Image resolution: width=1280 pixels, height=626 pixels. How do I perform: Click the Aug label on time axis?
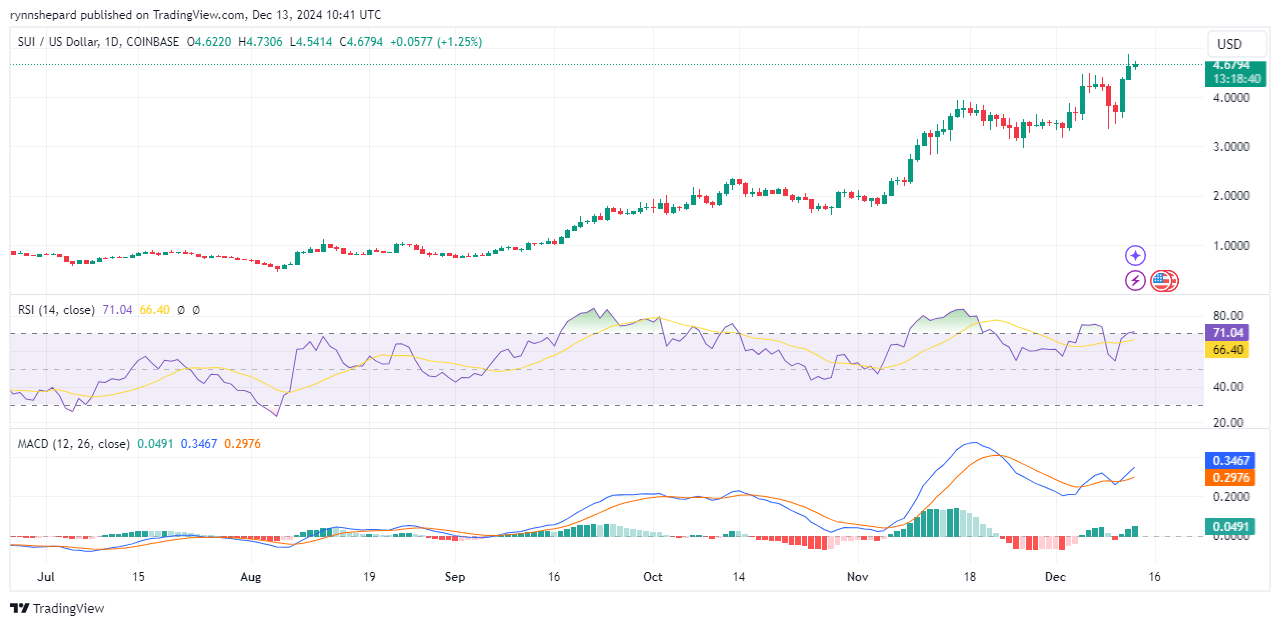click(x=250, y=577)
